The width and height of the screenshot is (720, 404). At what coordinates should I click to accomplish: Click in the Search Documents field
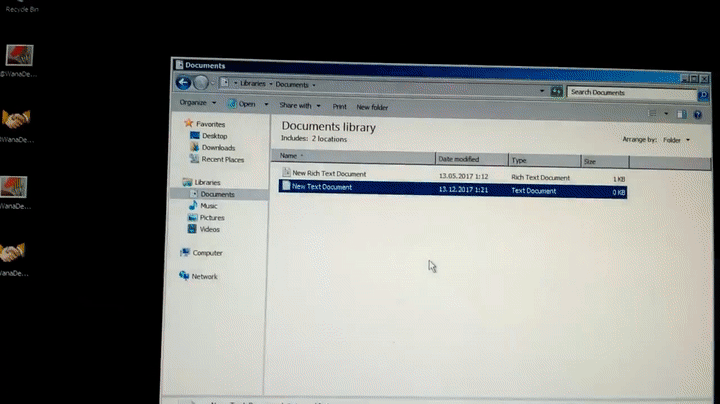632,93
